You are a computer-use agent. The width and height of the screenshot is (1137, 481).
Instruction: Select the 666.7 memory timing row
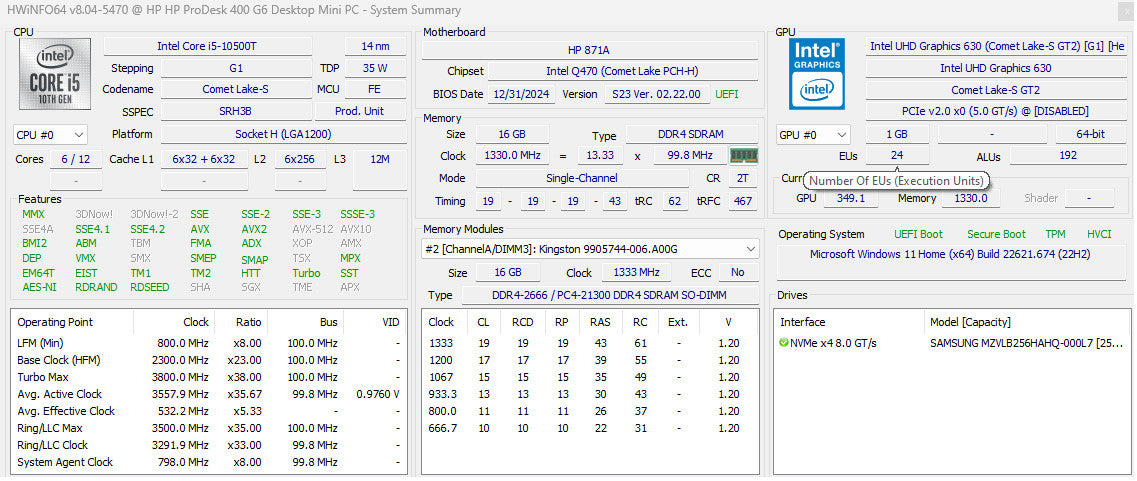590,428
